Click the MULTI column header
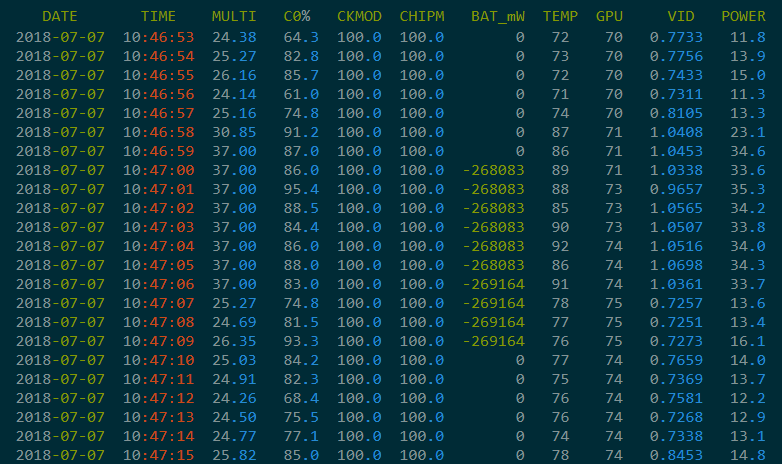This screenshot has width=782, height=464. pyautogui.click(x=234, y=16)
